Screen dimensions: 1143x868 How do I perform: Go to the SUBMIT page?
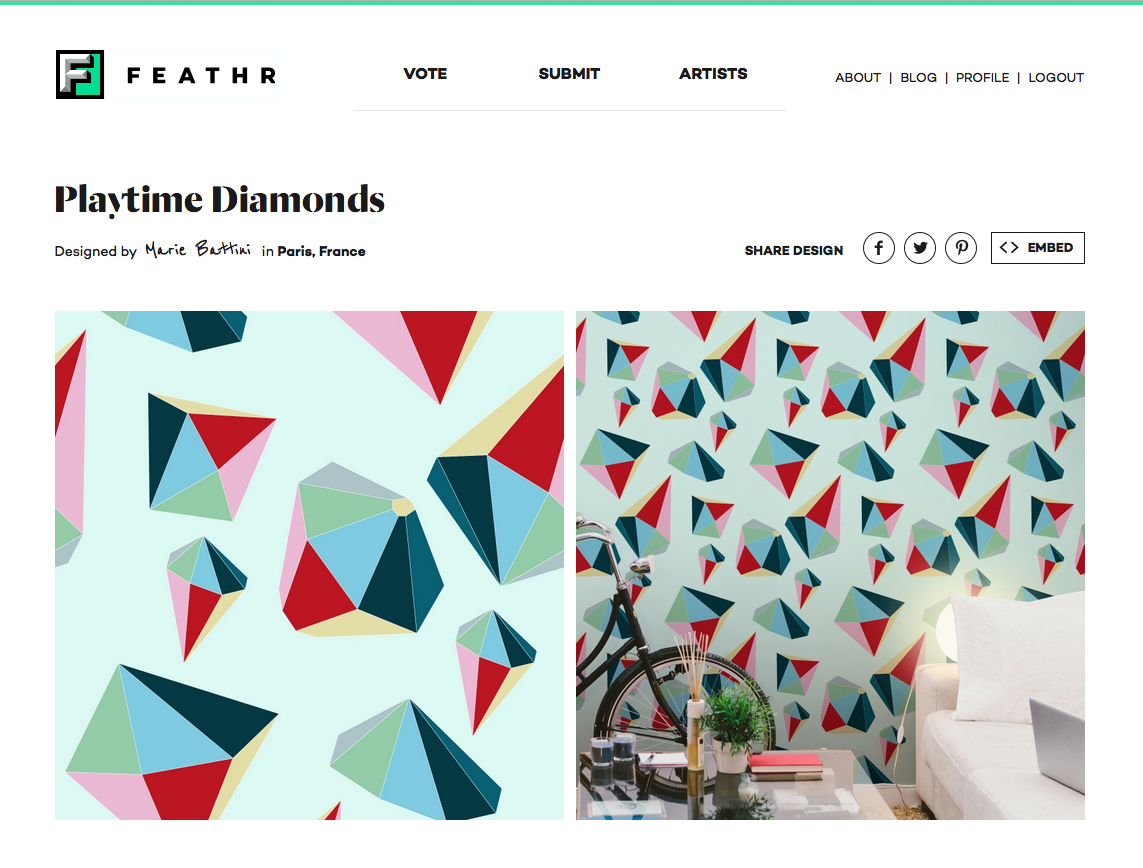pos(569,74)
